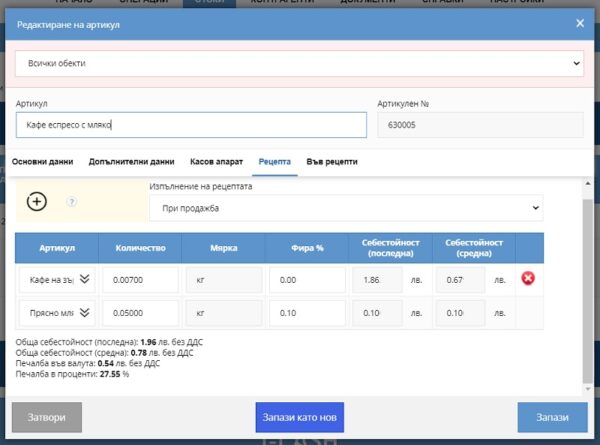Screen dimensions: 600x445
Task: Click the dialog's vertical scrollbar
Action: click(587, 290)
